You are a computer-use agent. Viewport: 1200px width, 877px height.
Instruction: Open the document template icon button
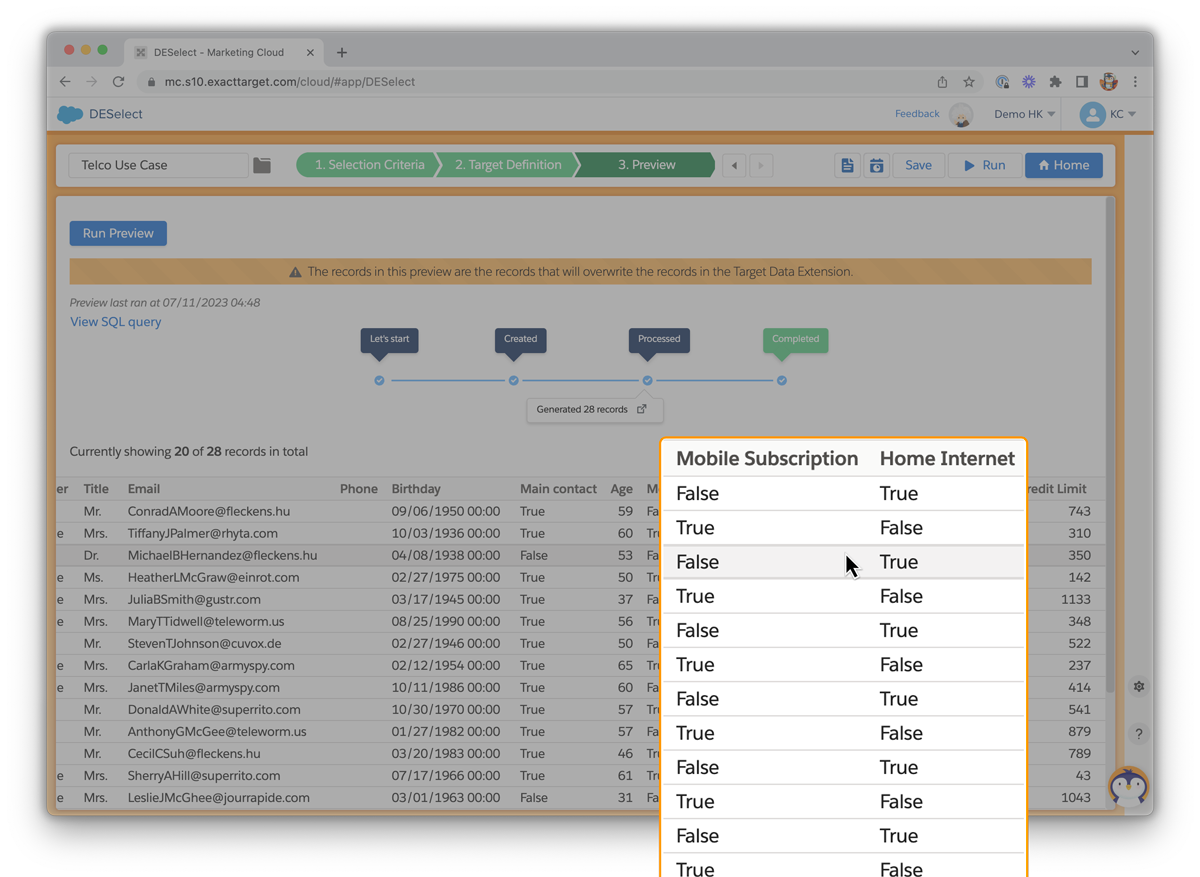(x=847, y=165)
